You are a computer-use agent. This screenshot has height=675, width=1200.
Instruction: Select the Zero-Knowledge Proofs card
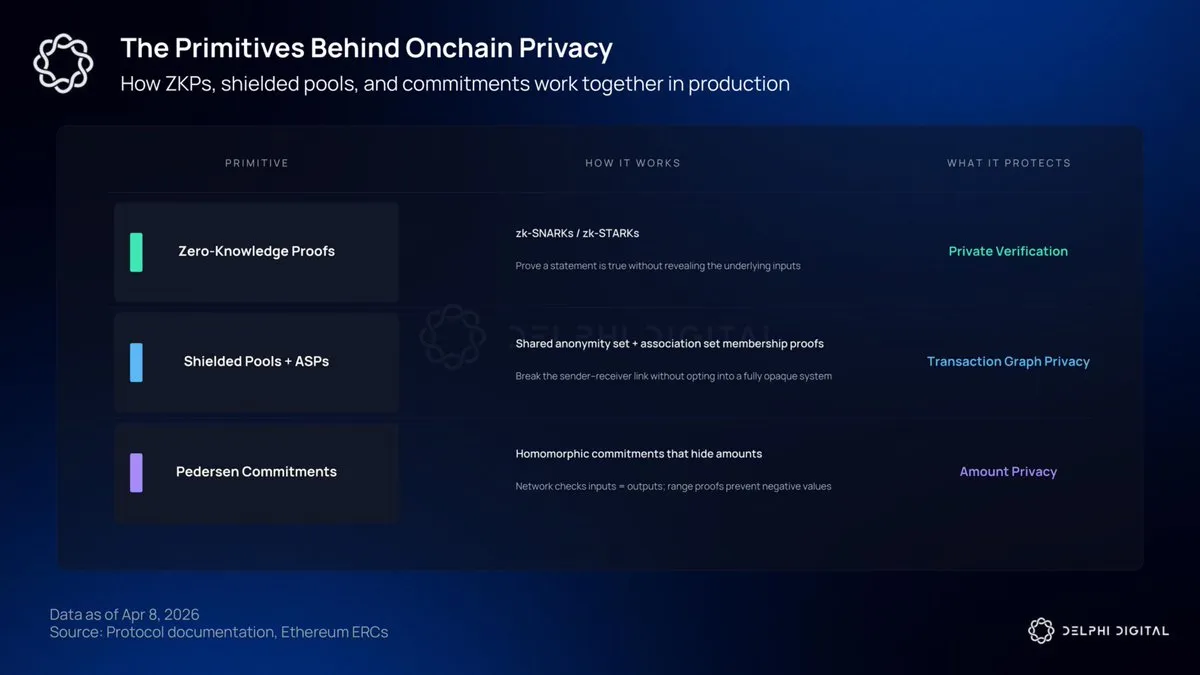[256, 252]
